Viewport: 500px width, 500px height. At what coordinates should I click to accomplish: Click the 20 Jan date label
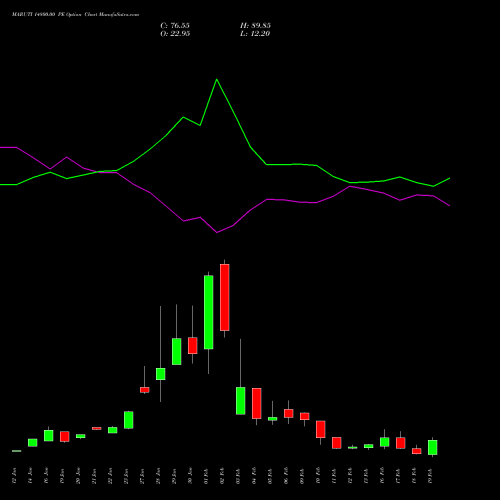click(78, 476)
